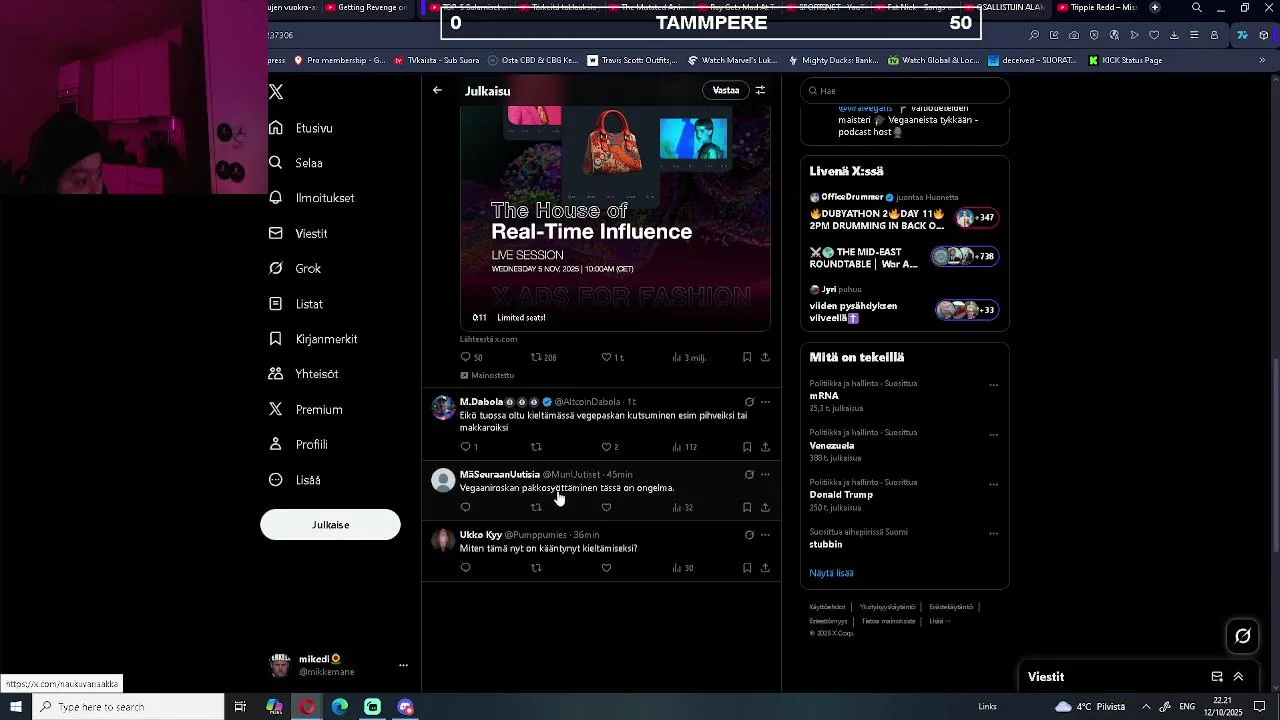Image resolution: width=1280 pixels, height=720 pixels.
Task: Play the Real-Time Influence ad video
Action: [615, 218]
